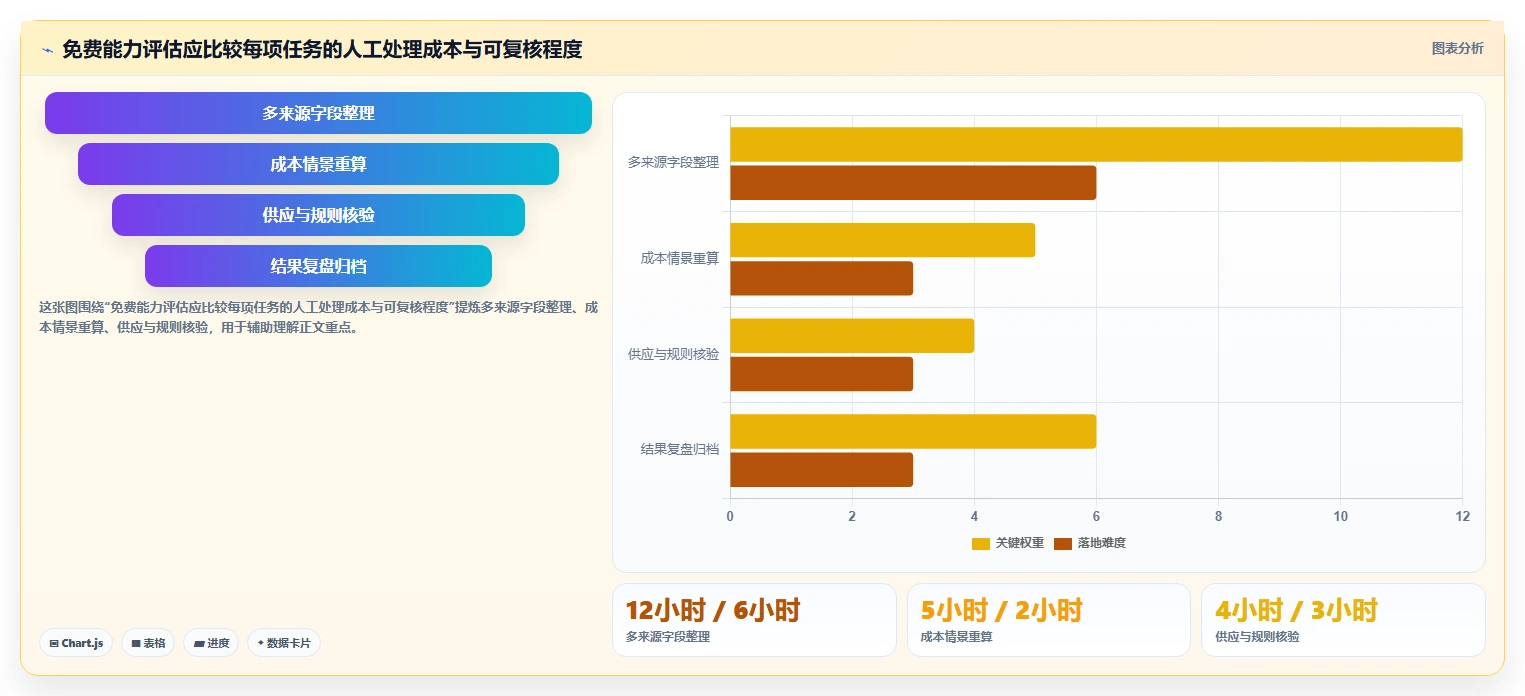Screen dimensions: 1525x696
Task: Click the page title 免费能力评估 heading
Action: click(322, 49)
